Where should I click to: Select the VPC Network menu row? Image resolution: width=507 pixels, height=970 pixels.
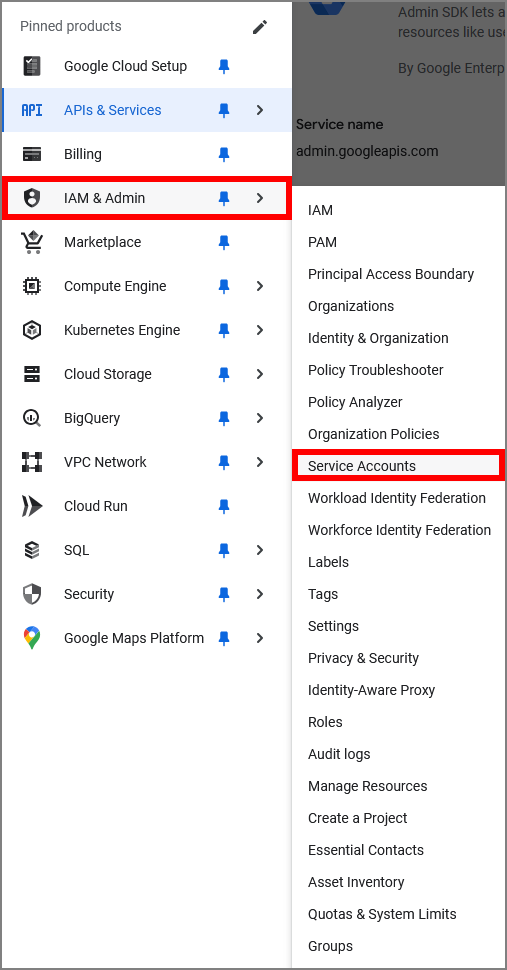[x=147, y=462]
